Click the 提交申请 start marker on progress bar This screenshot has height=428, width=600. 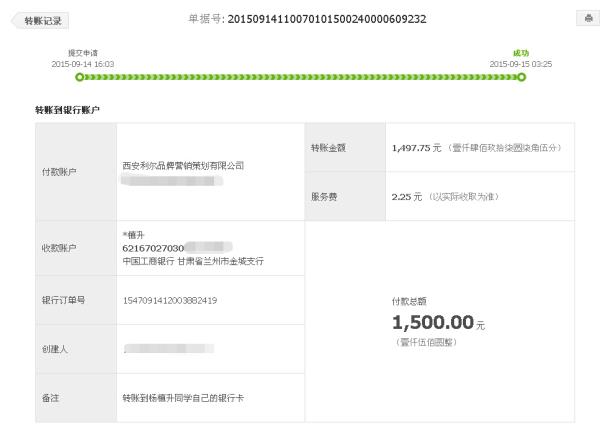[x=80, y=77]
